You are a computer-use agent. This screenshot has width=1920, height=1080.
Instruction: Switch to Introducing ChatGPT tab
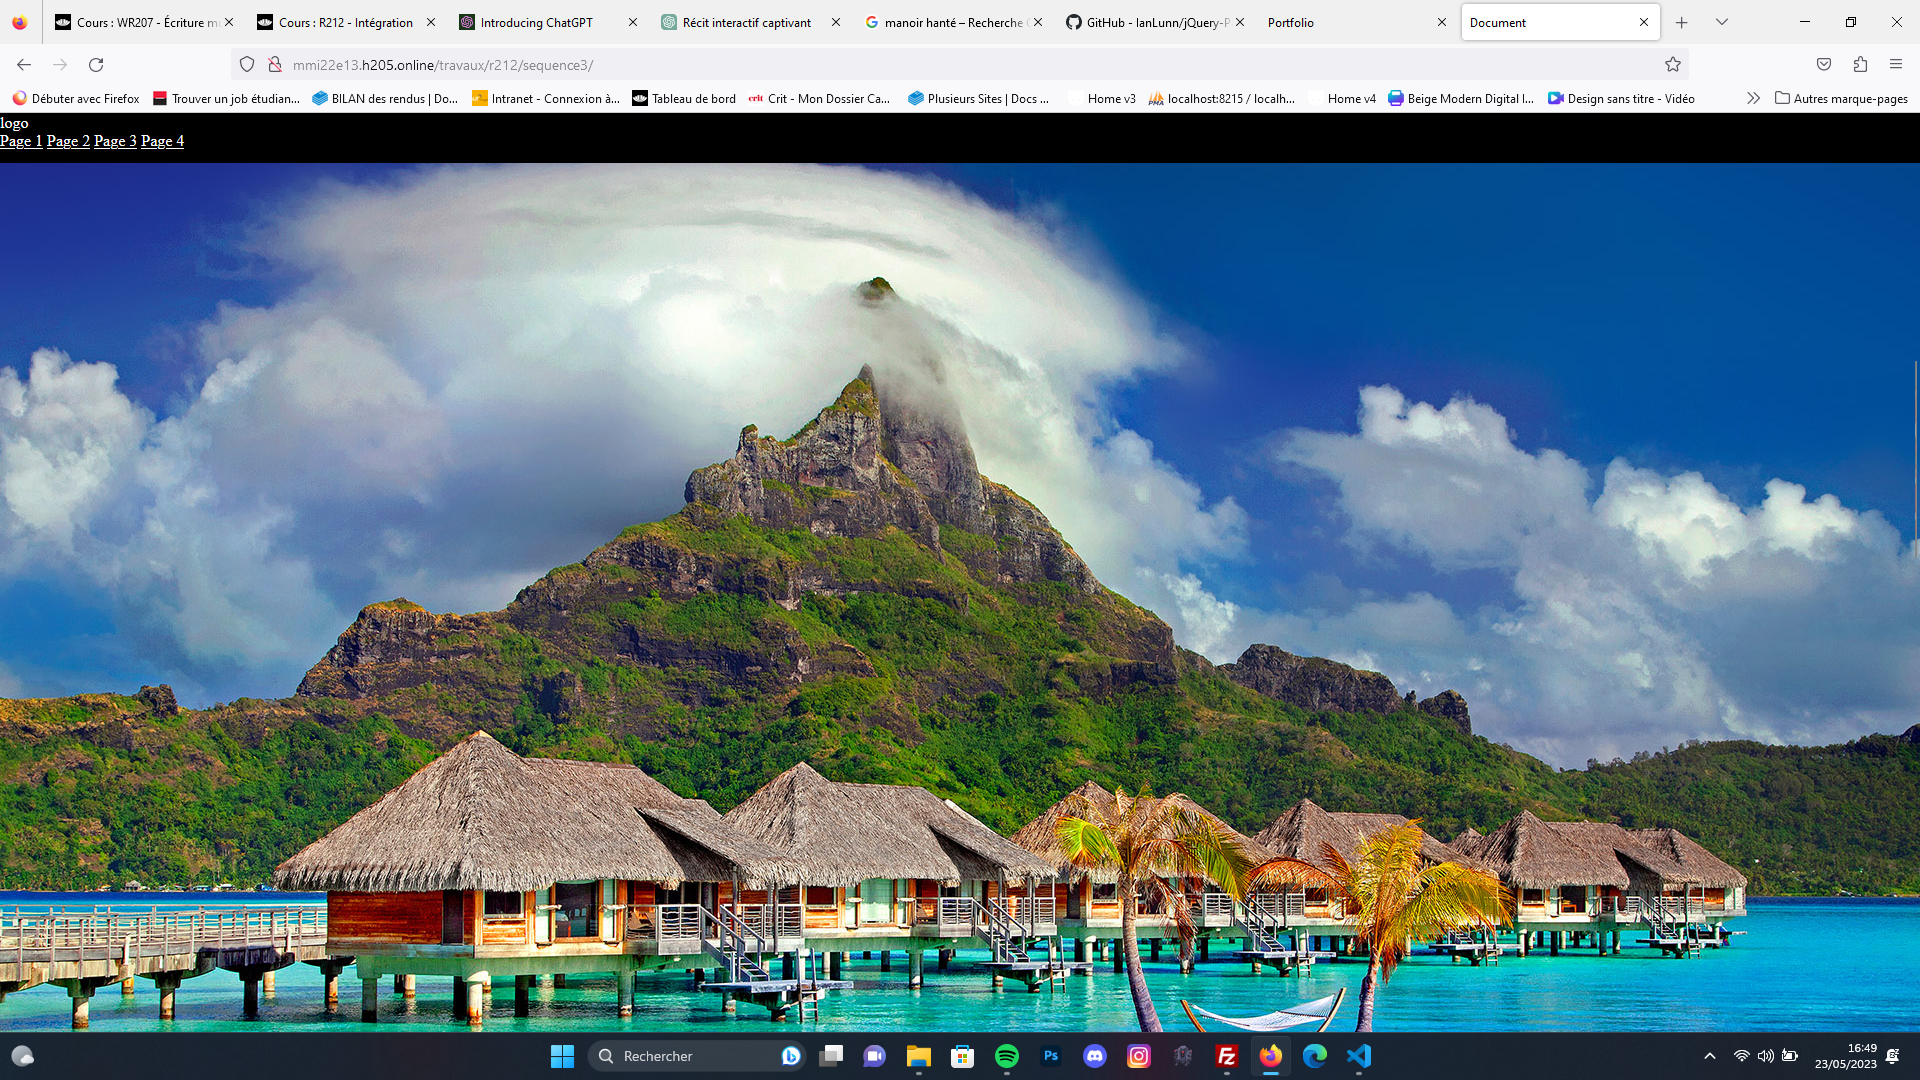pos(537,22)
